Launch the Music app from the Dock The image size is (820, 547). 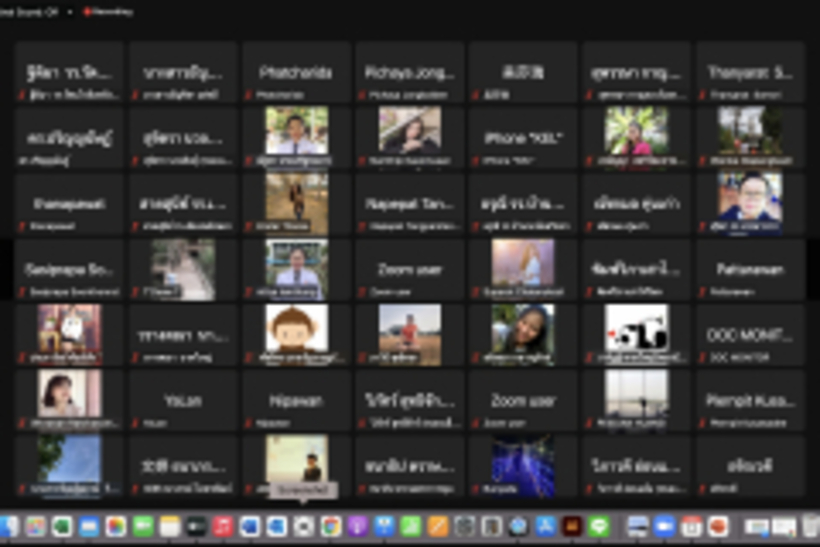point(223,526)
